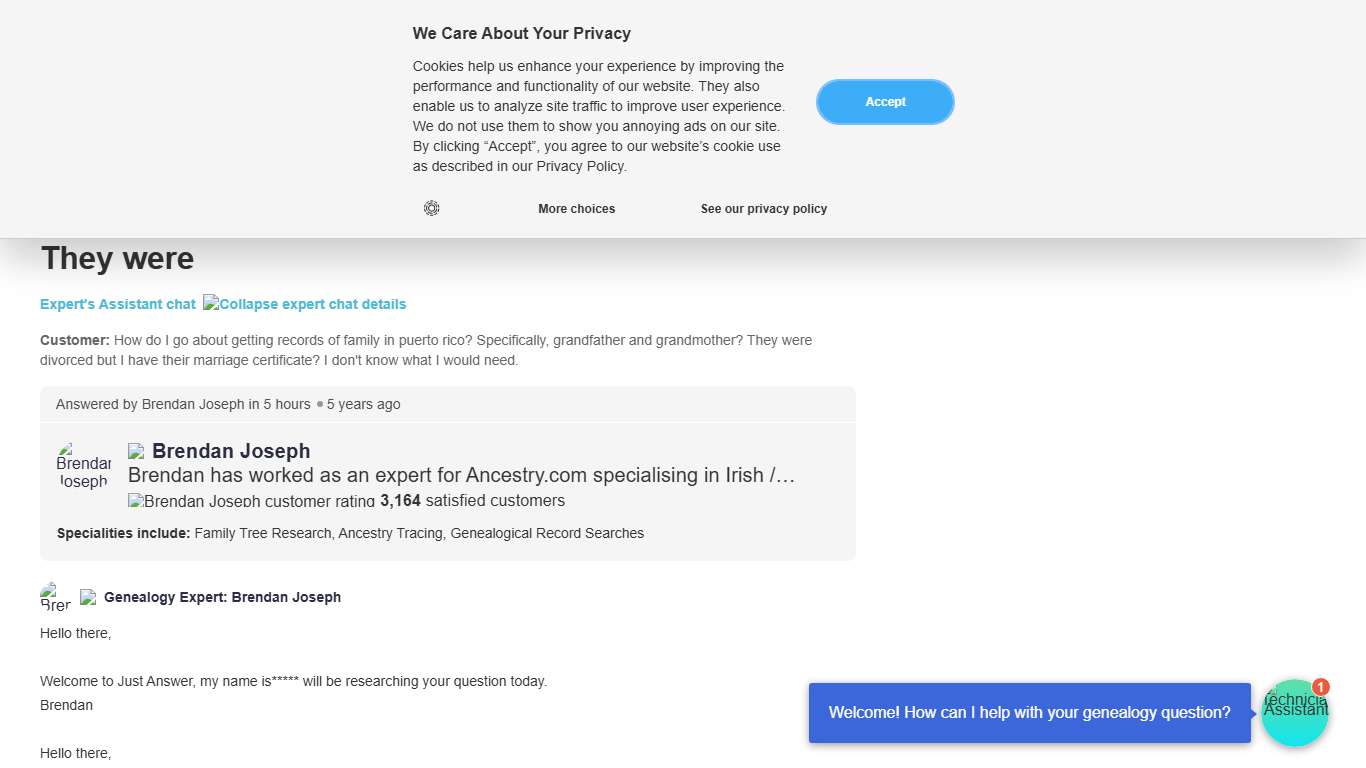Open the Brendan Joseph expert name heading

coord(231,451)
